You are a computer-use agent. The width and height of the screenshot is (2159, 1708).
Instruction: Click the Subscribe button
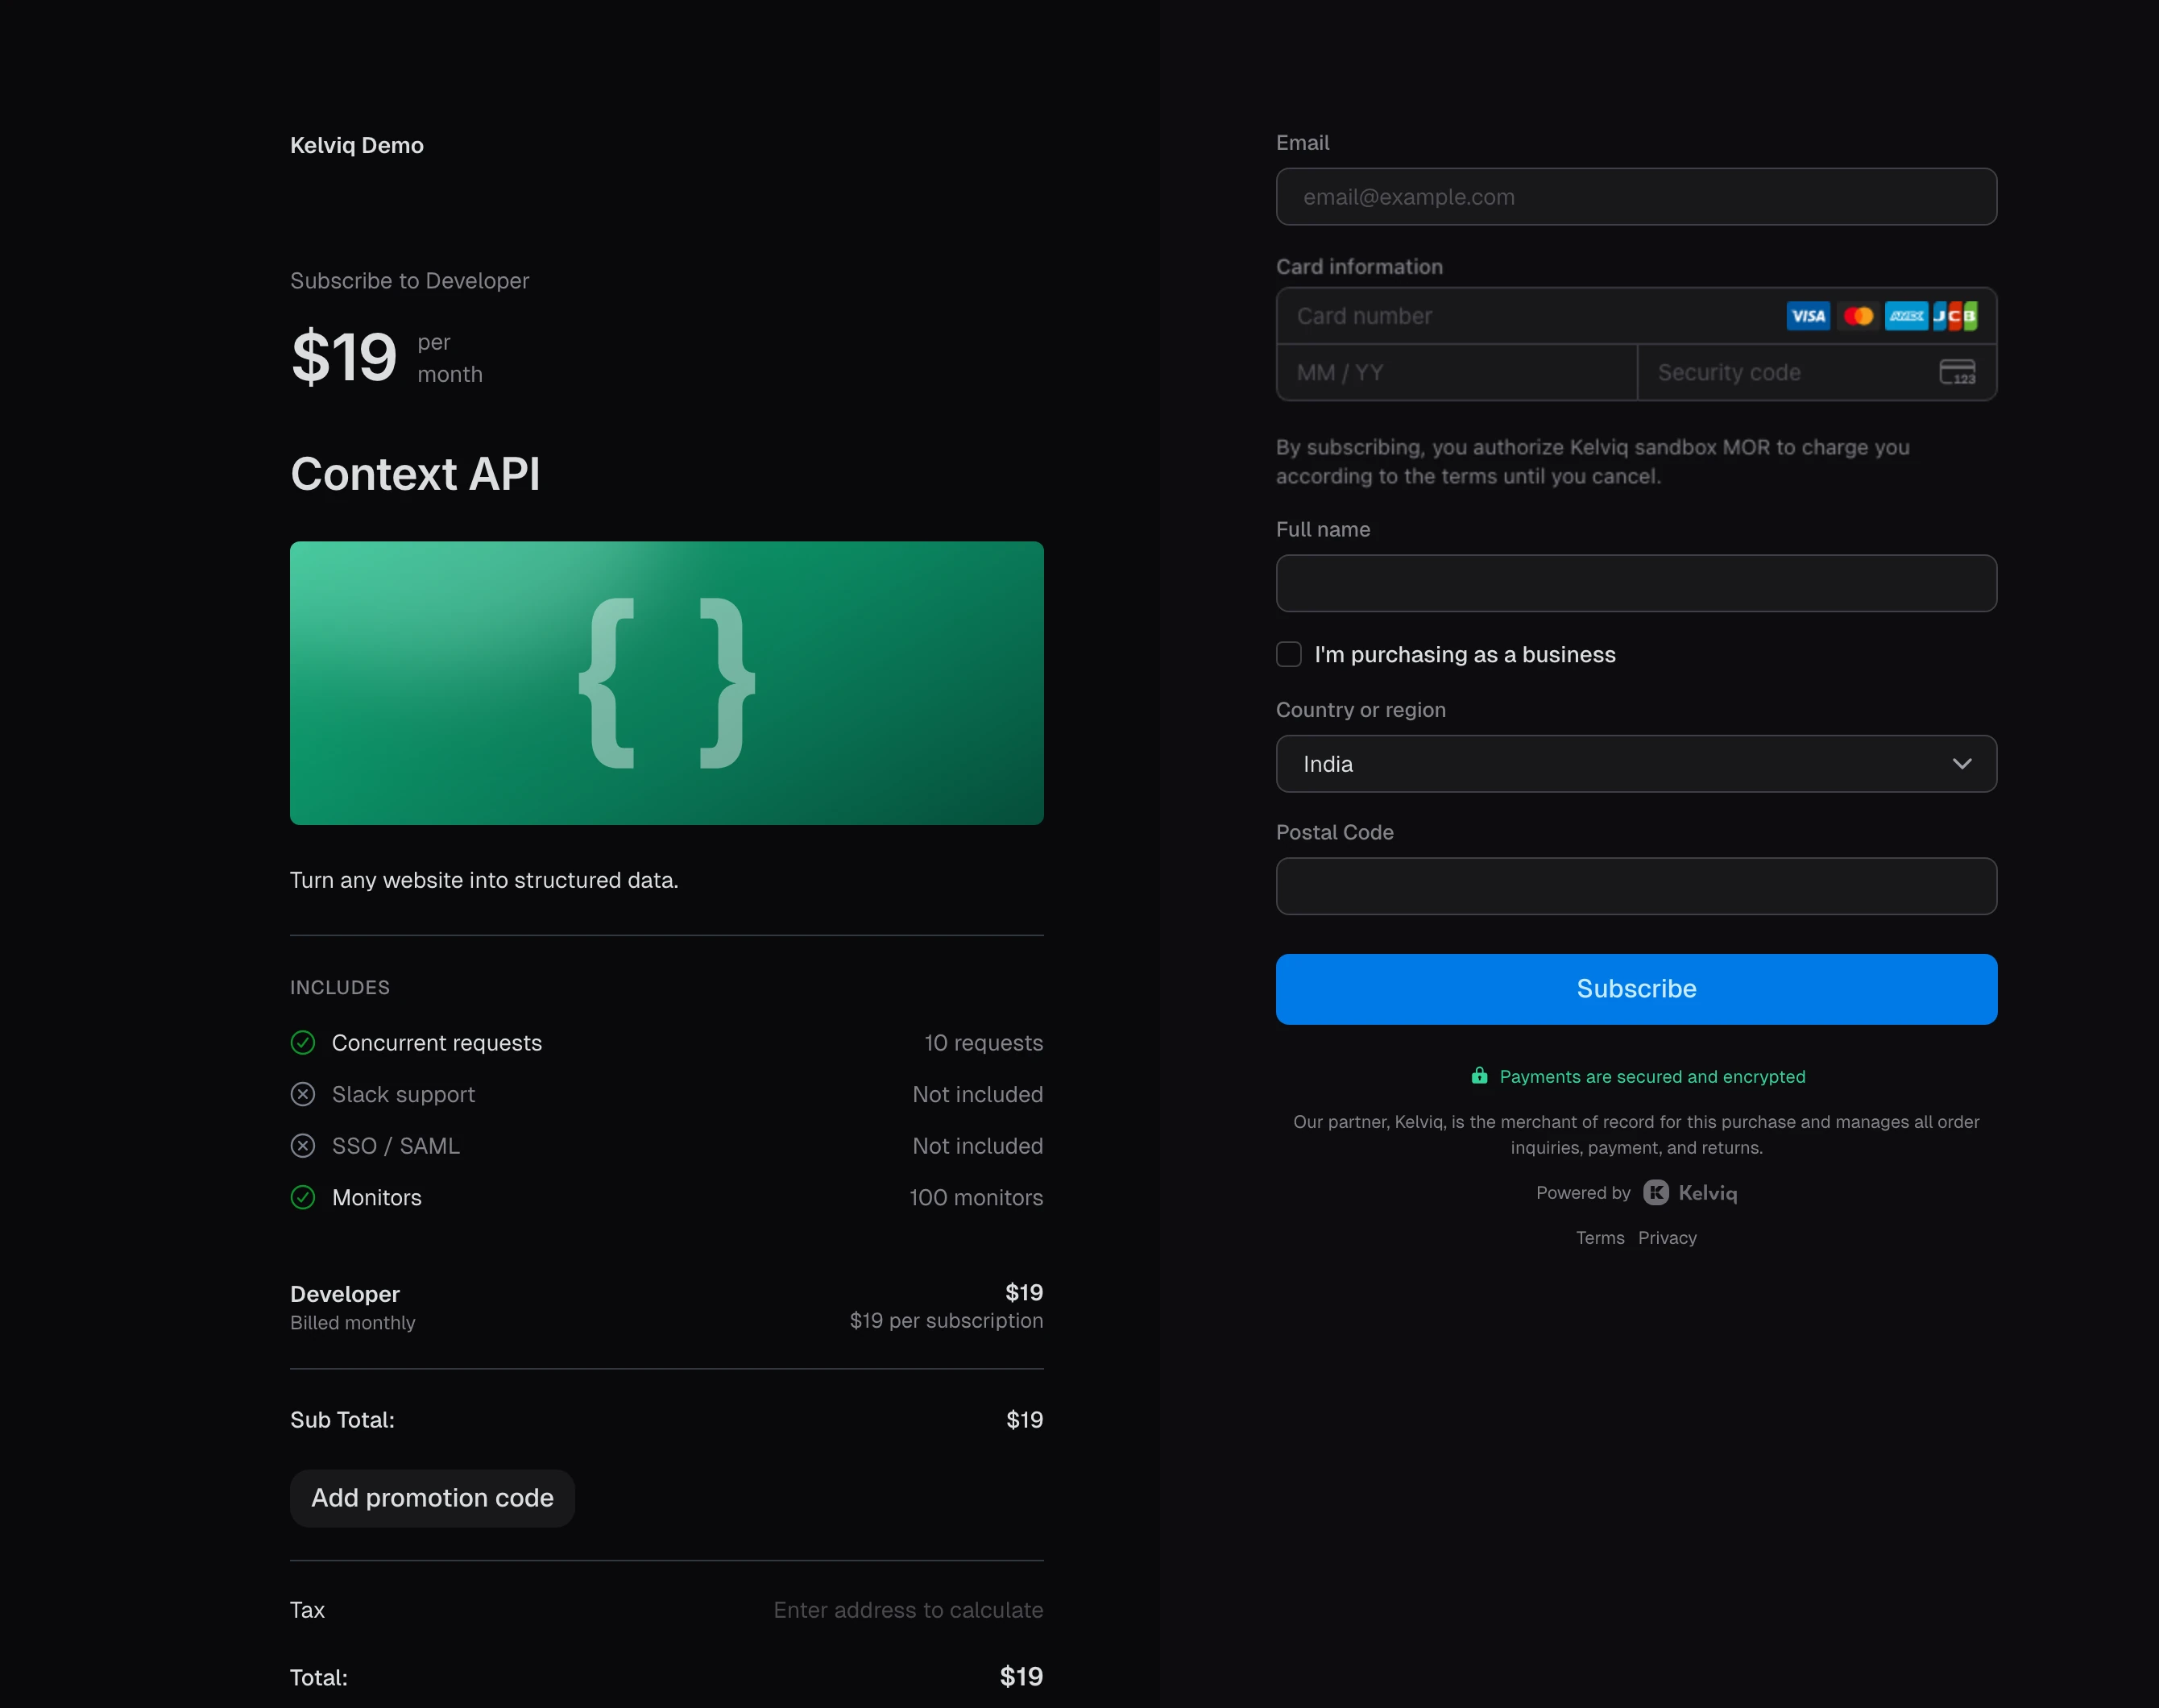pyautogui.click(x=1636, y=989)
